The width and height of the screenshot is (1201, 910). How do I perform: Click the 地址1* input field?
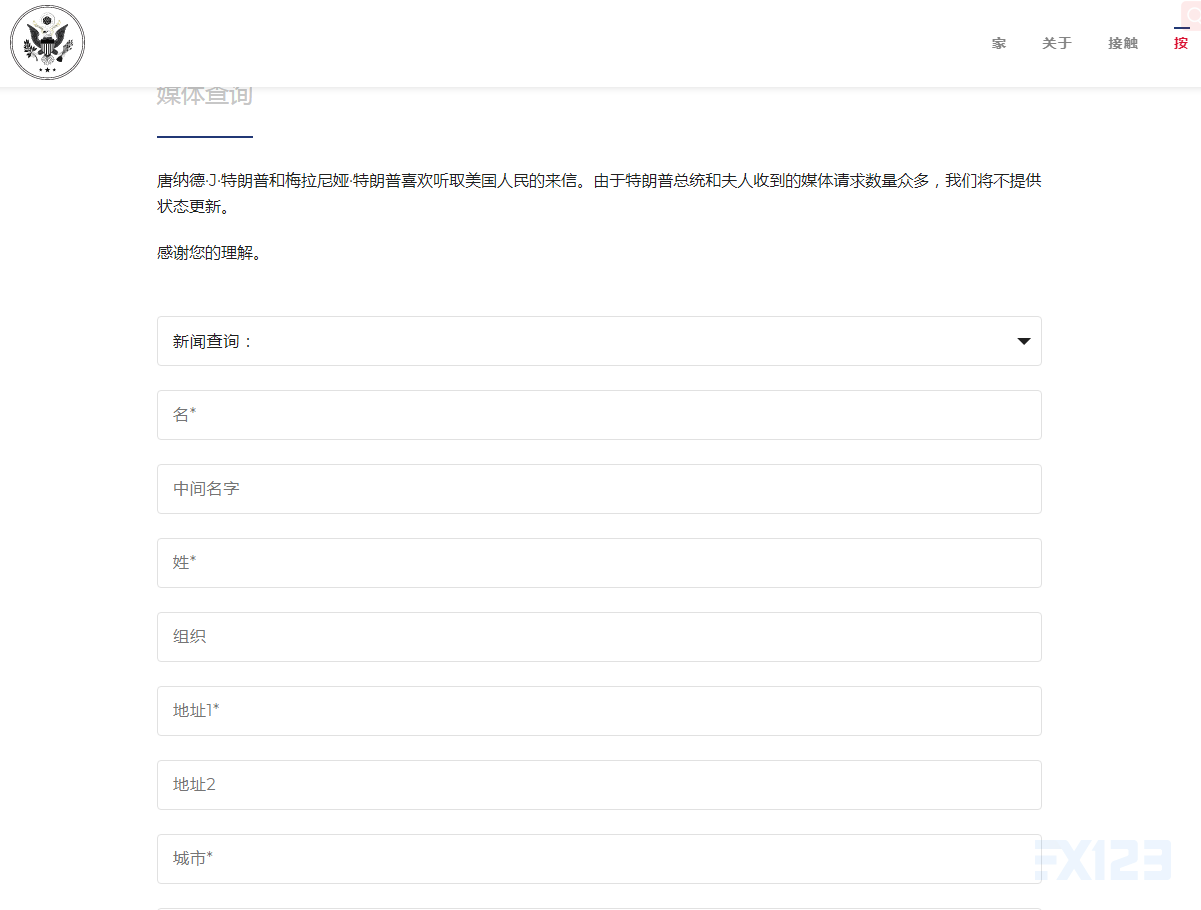tap(599, 711)
